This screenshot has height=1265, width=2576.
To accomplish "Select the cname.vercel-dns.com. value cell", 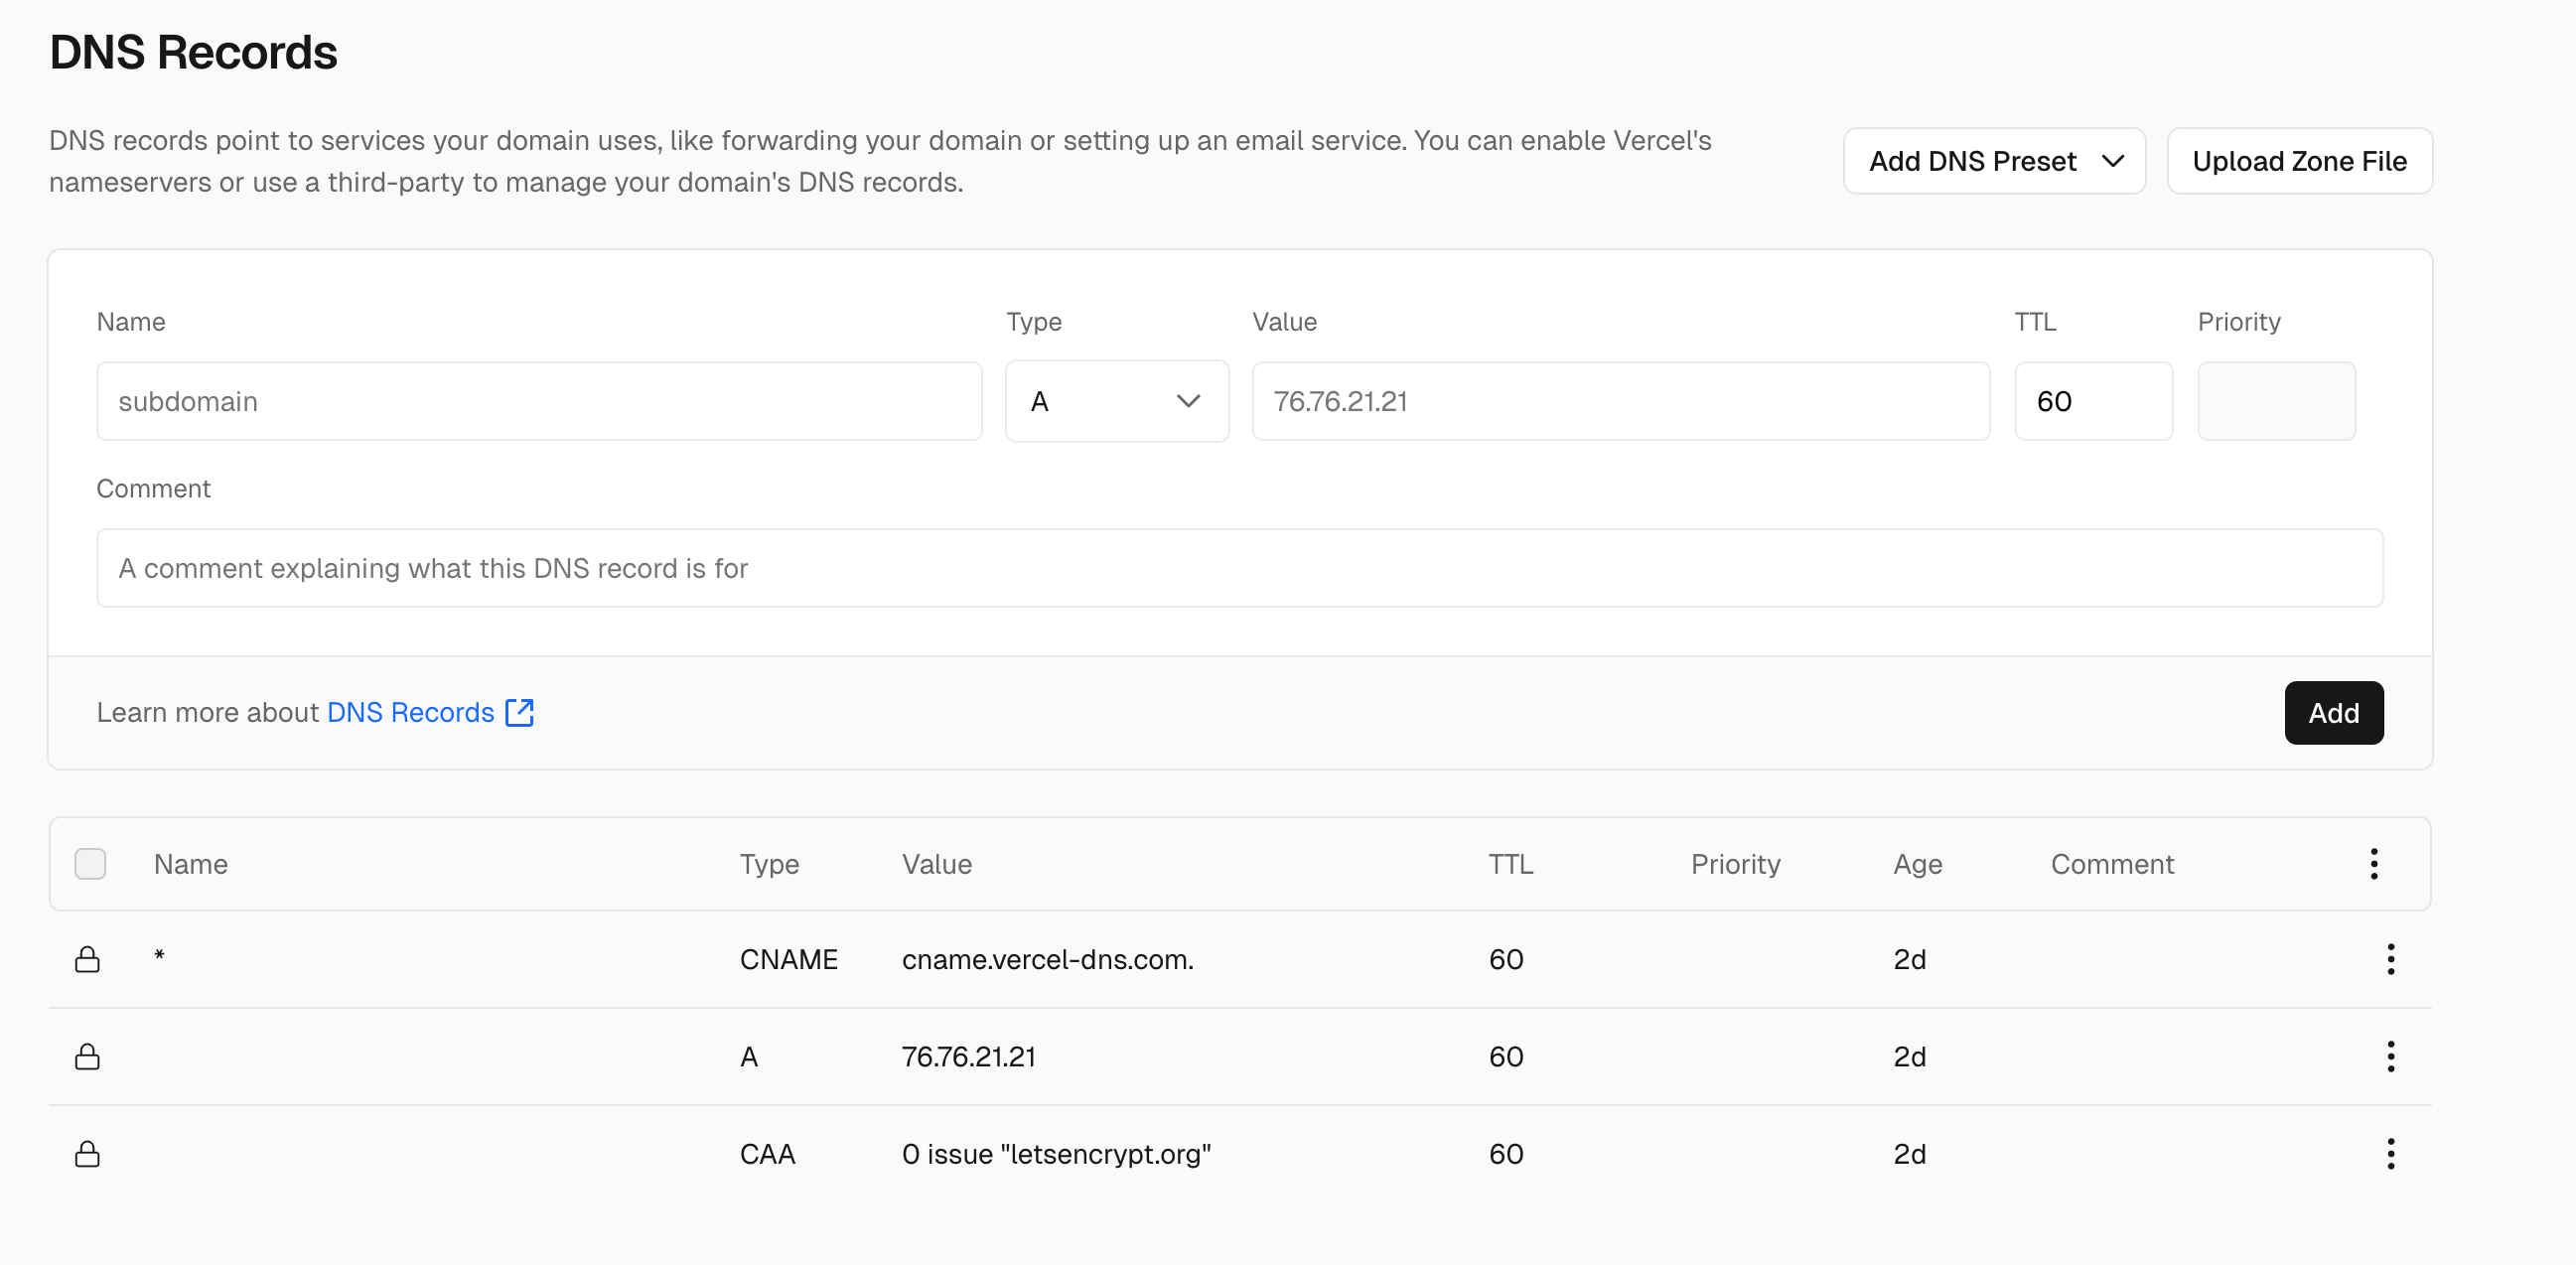I will [x=1047, y=959].
